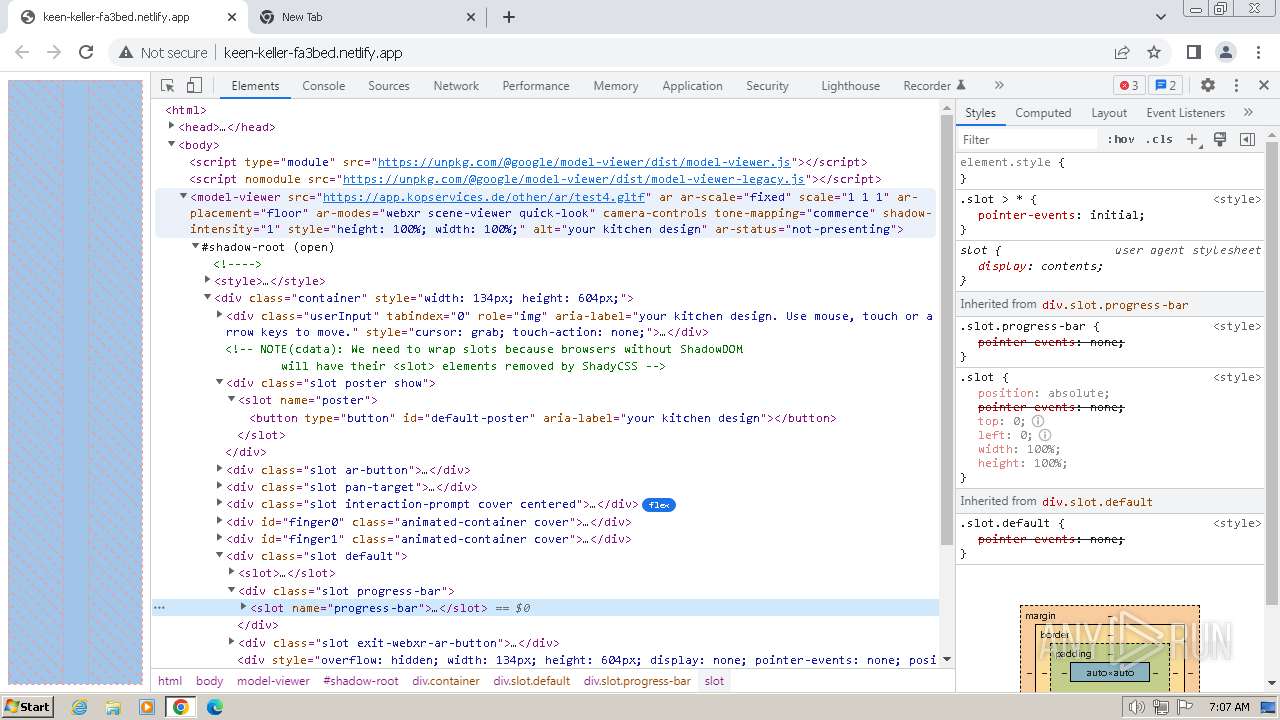This screenshot has width=1280, height=720.
Task: Open the Security tab
Action: (767, 86)
